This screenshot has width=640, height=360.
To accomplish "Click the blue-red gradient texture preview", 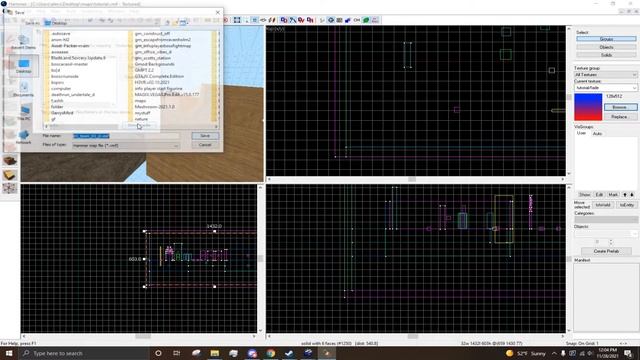I will (588, 107).
